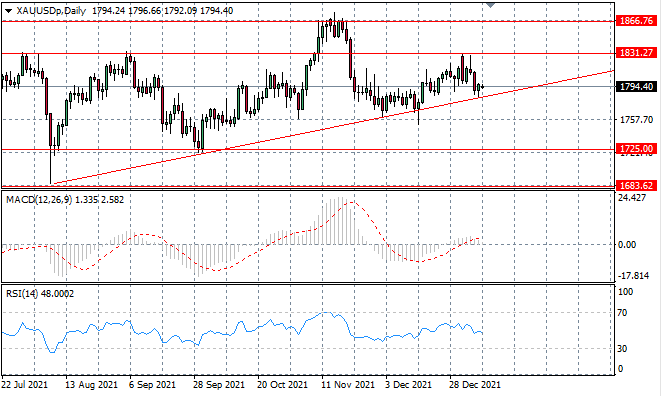
Task: Click the 1757.70 price scale value
Action: click(637, 120)
